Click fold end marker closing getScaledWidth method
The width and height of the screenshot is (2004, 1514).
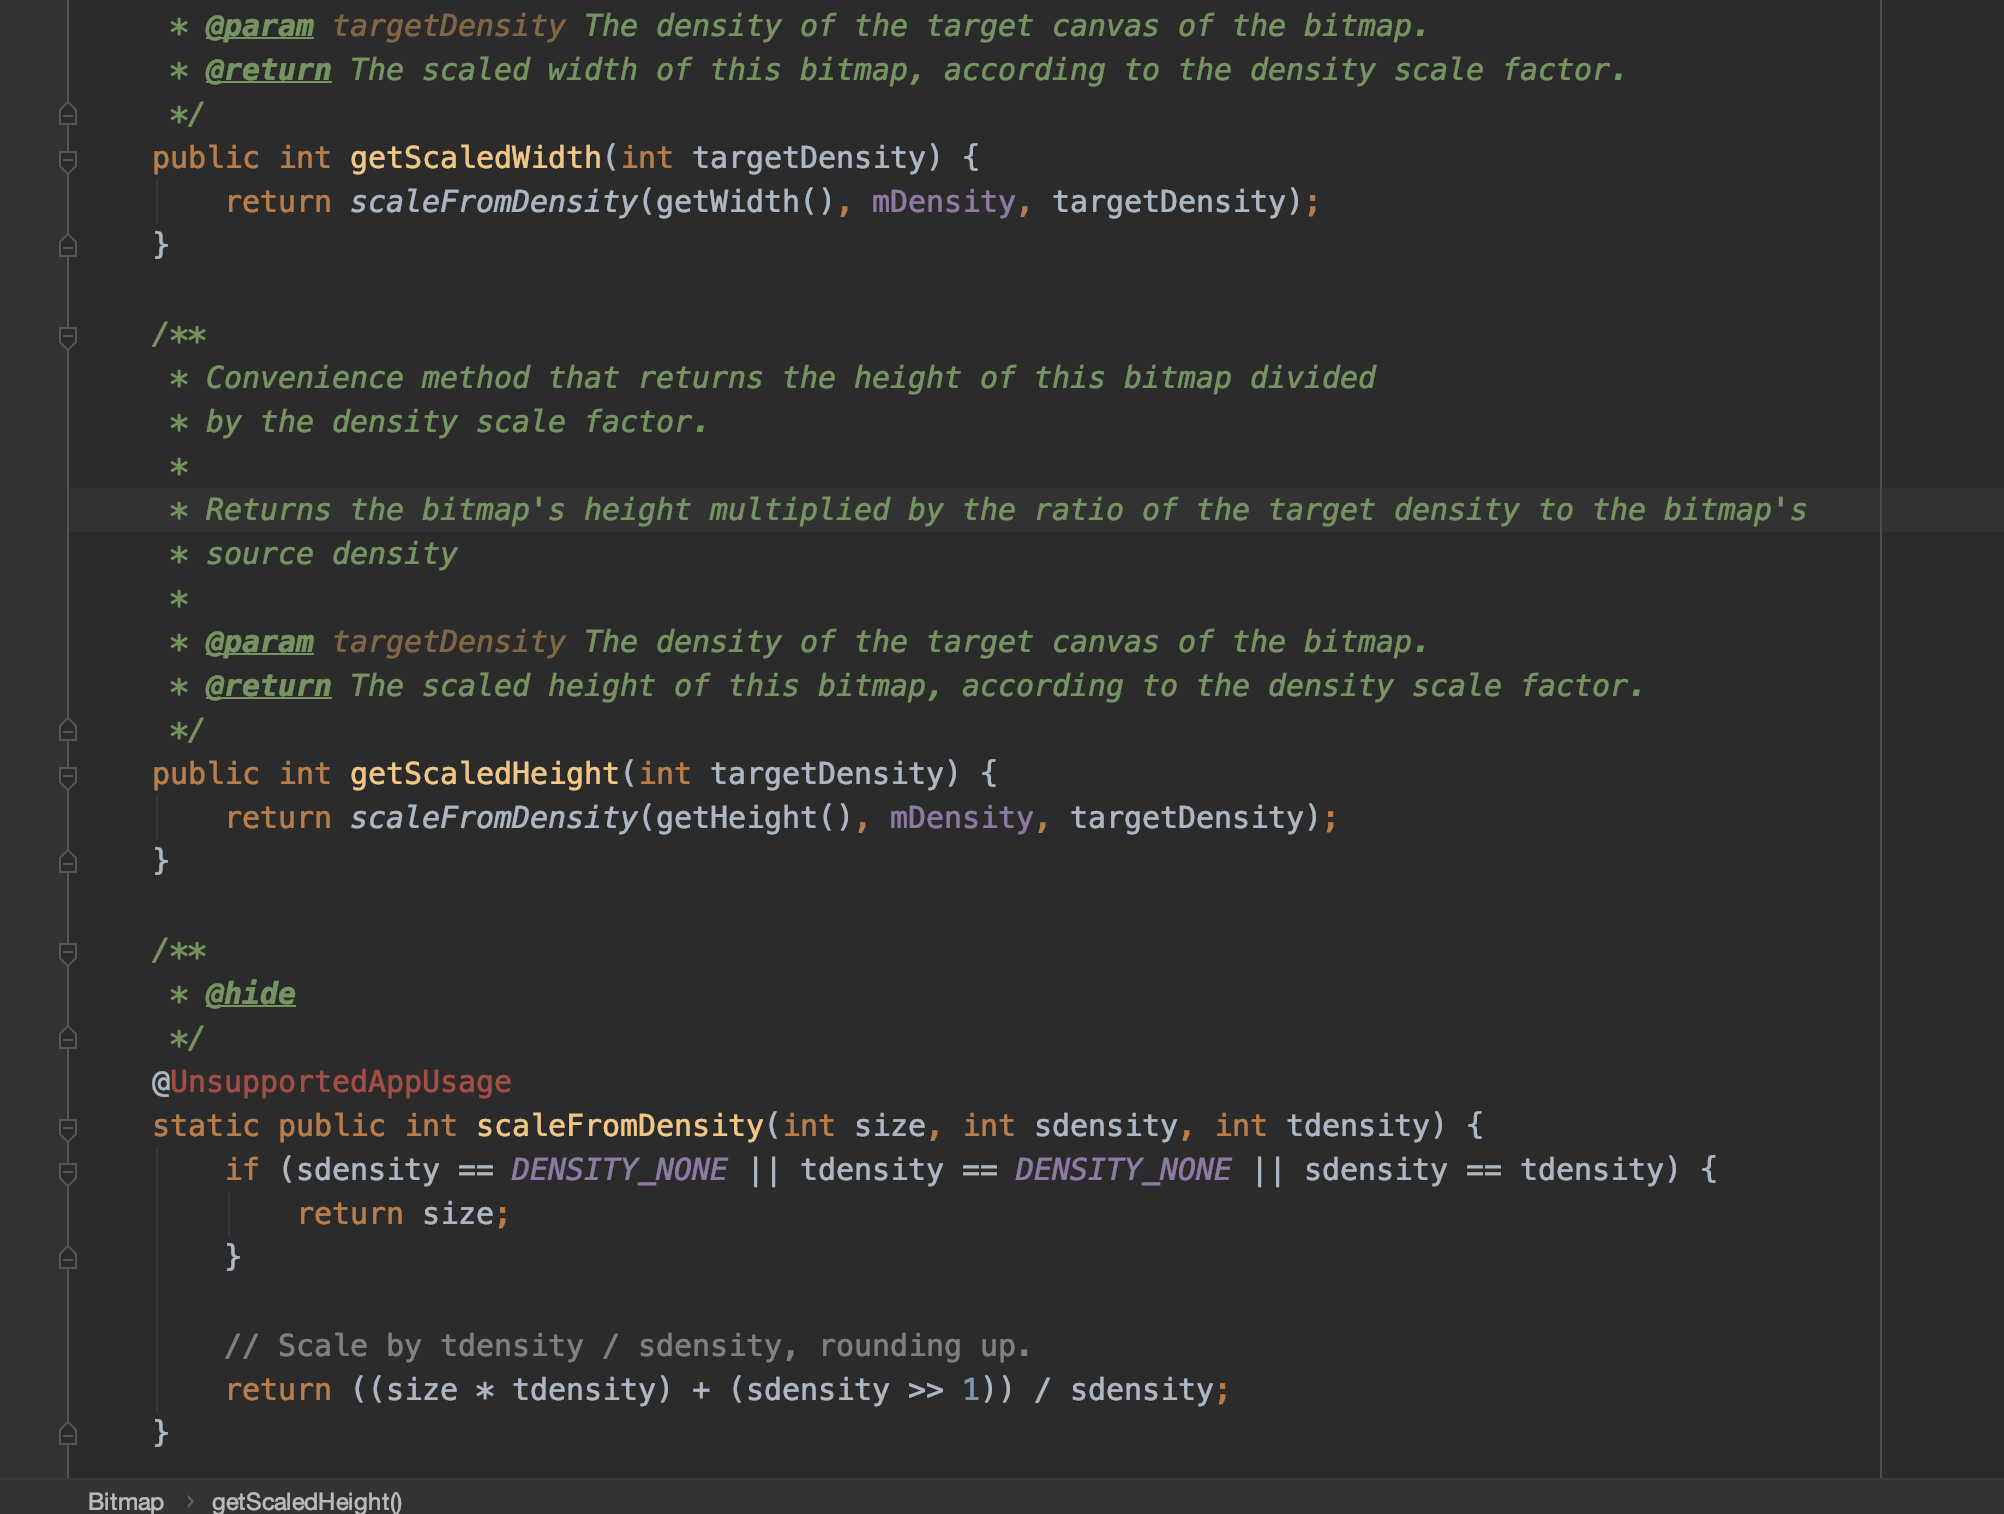pyautogui.click(x=68, y=246)
